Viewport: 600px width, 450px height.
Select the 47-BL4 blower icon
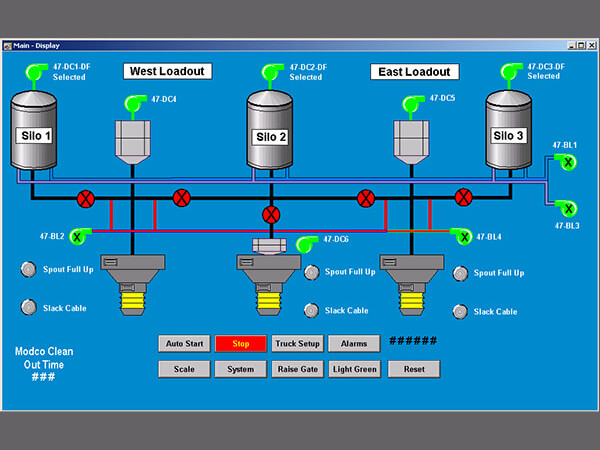[x=462, y=236]
